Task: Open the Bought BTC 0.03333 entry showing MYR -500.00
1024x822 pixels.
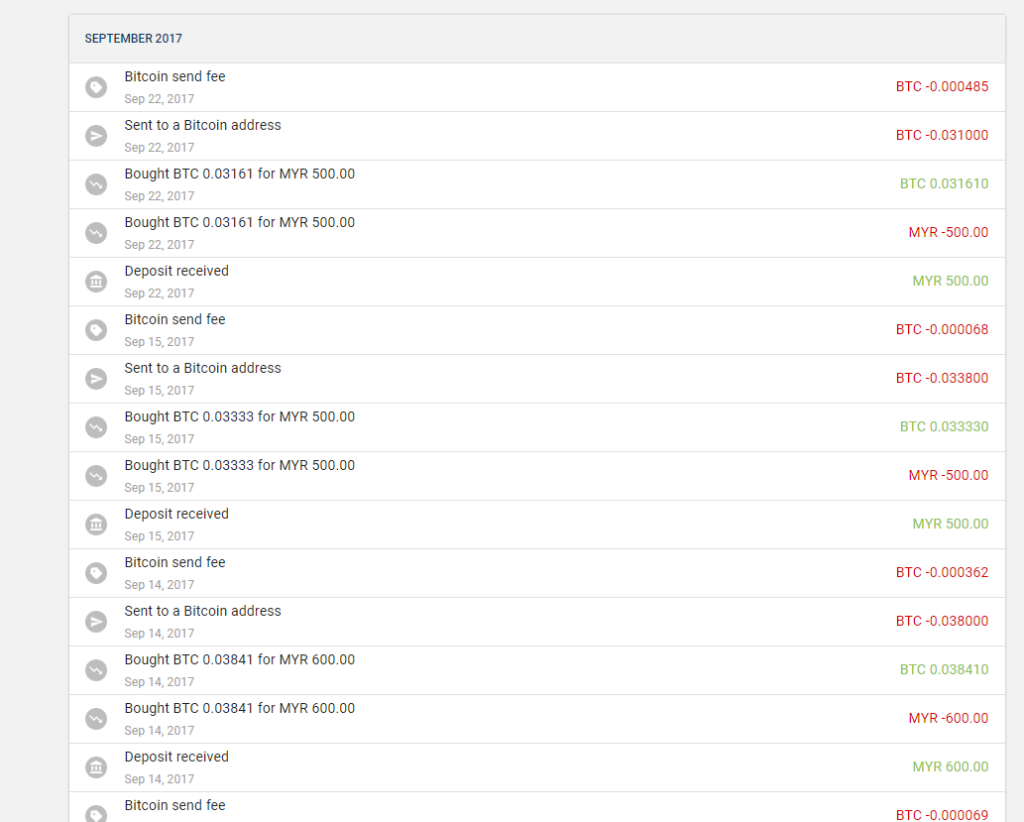Action: click(537, 475)
